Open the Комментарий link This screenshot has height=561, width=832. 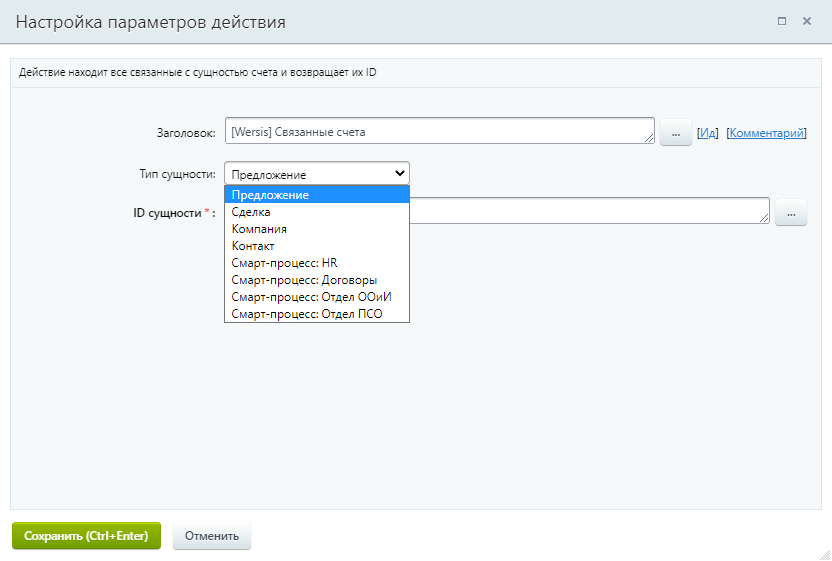(765, 133)
